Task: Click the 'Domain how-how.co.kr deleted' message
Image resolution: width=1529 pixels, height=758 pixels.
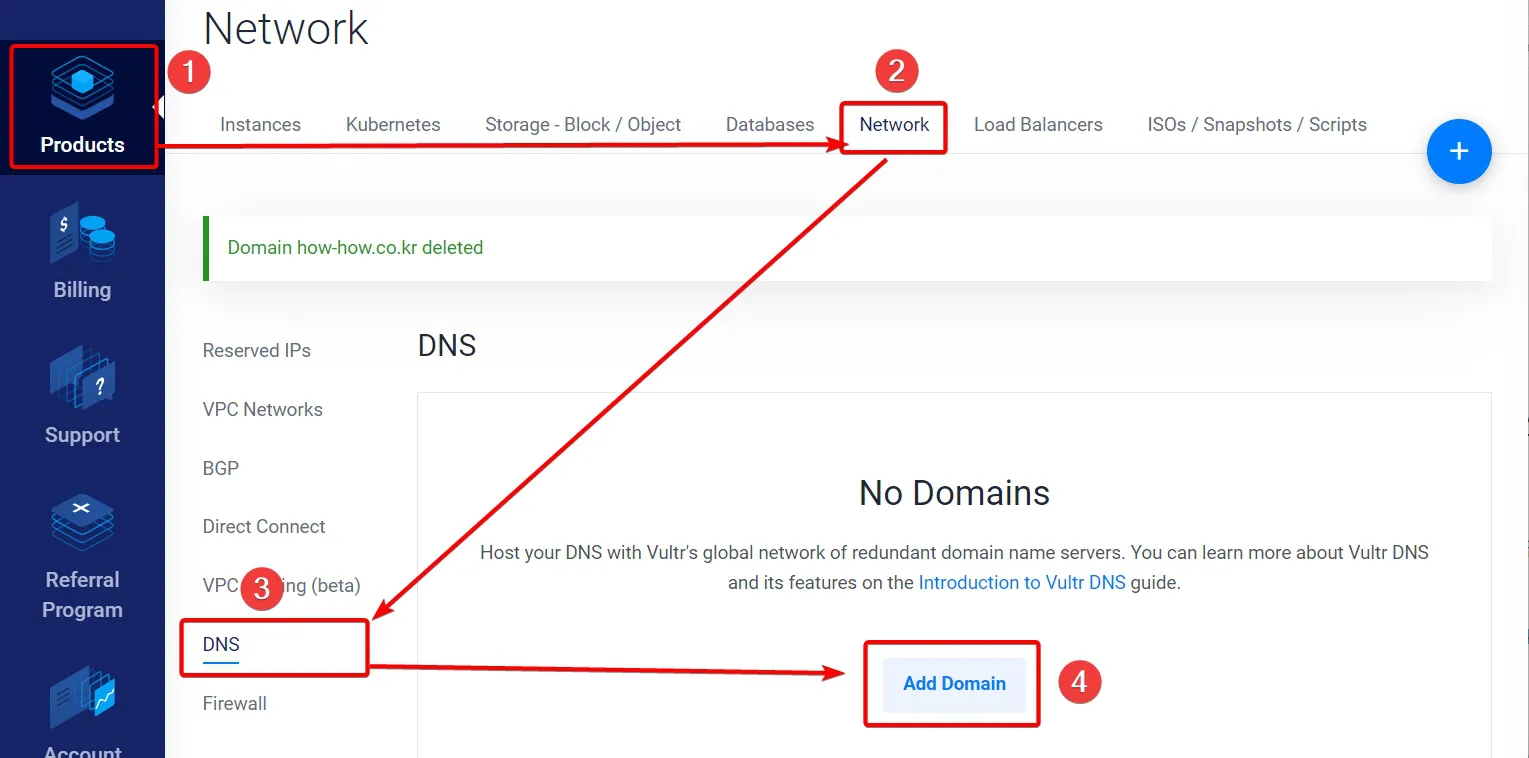Action: pos(355,247)
